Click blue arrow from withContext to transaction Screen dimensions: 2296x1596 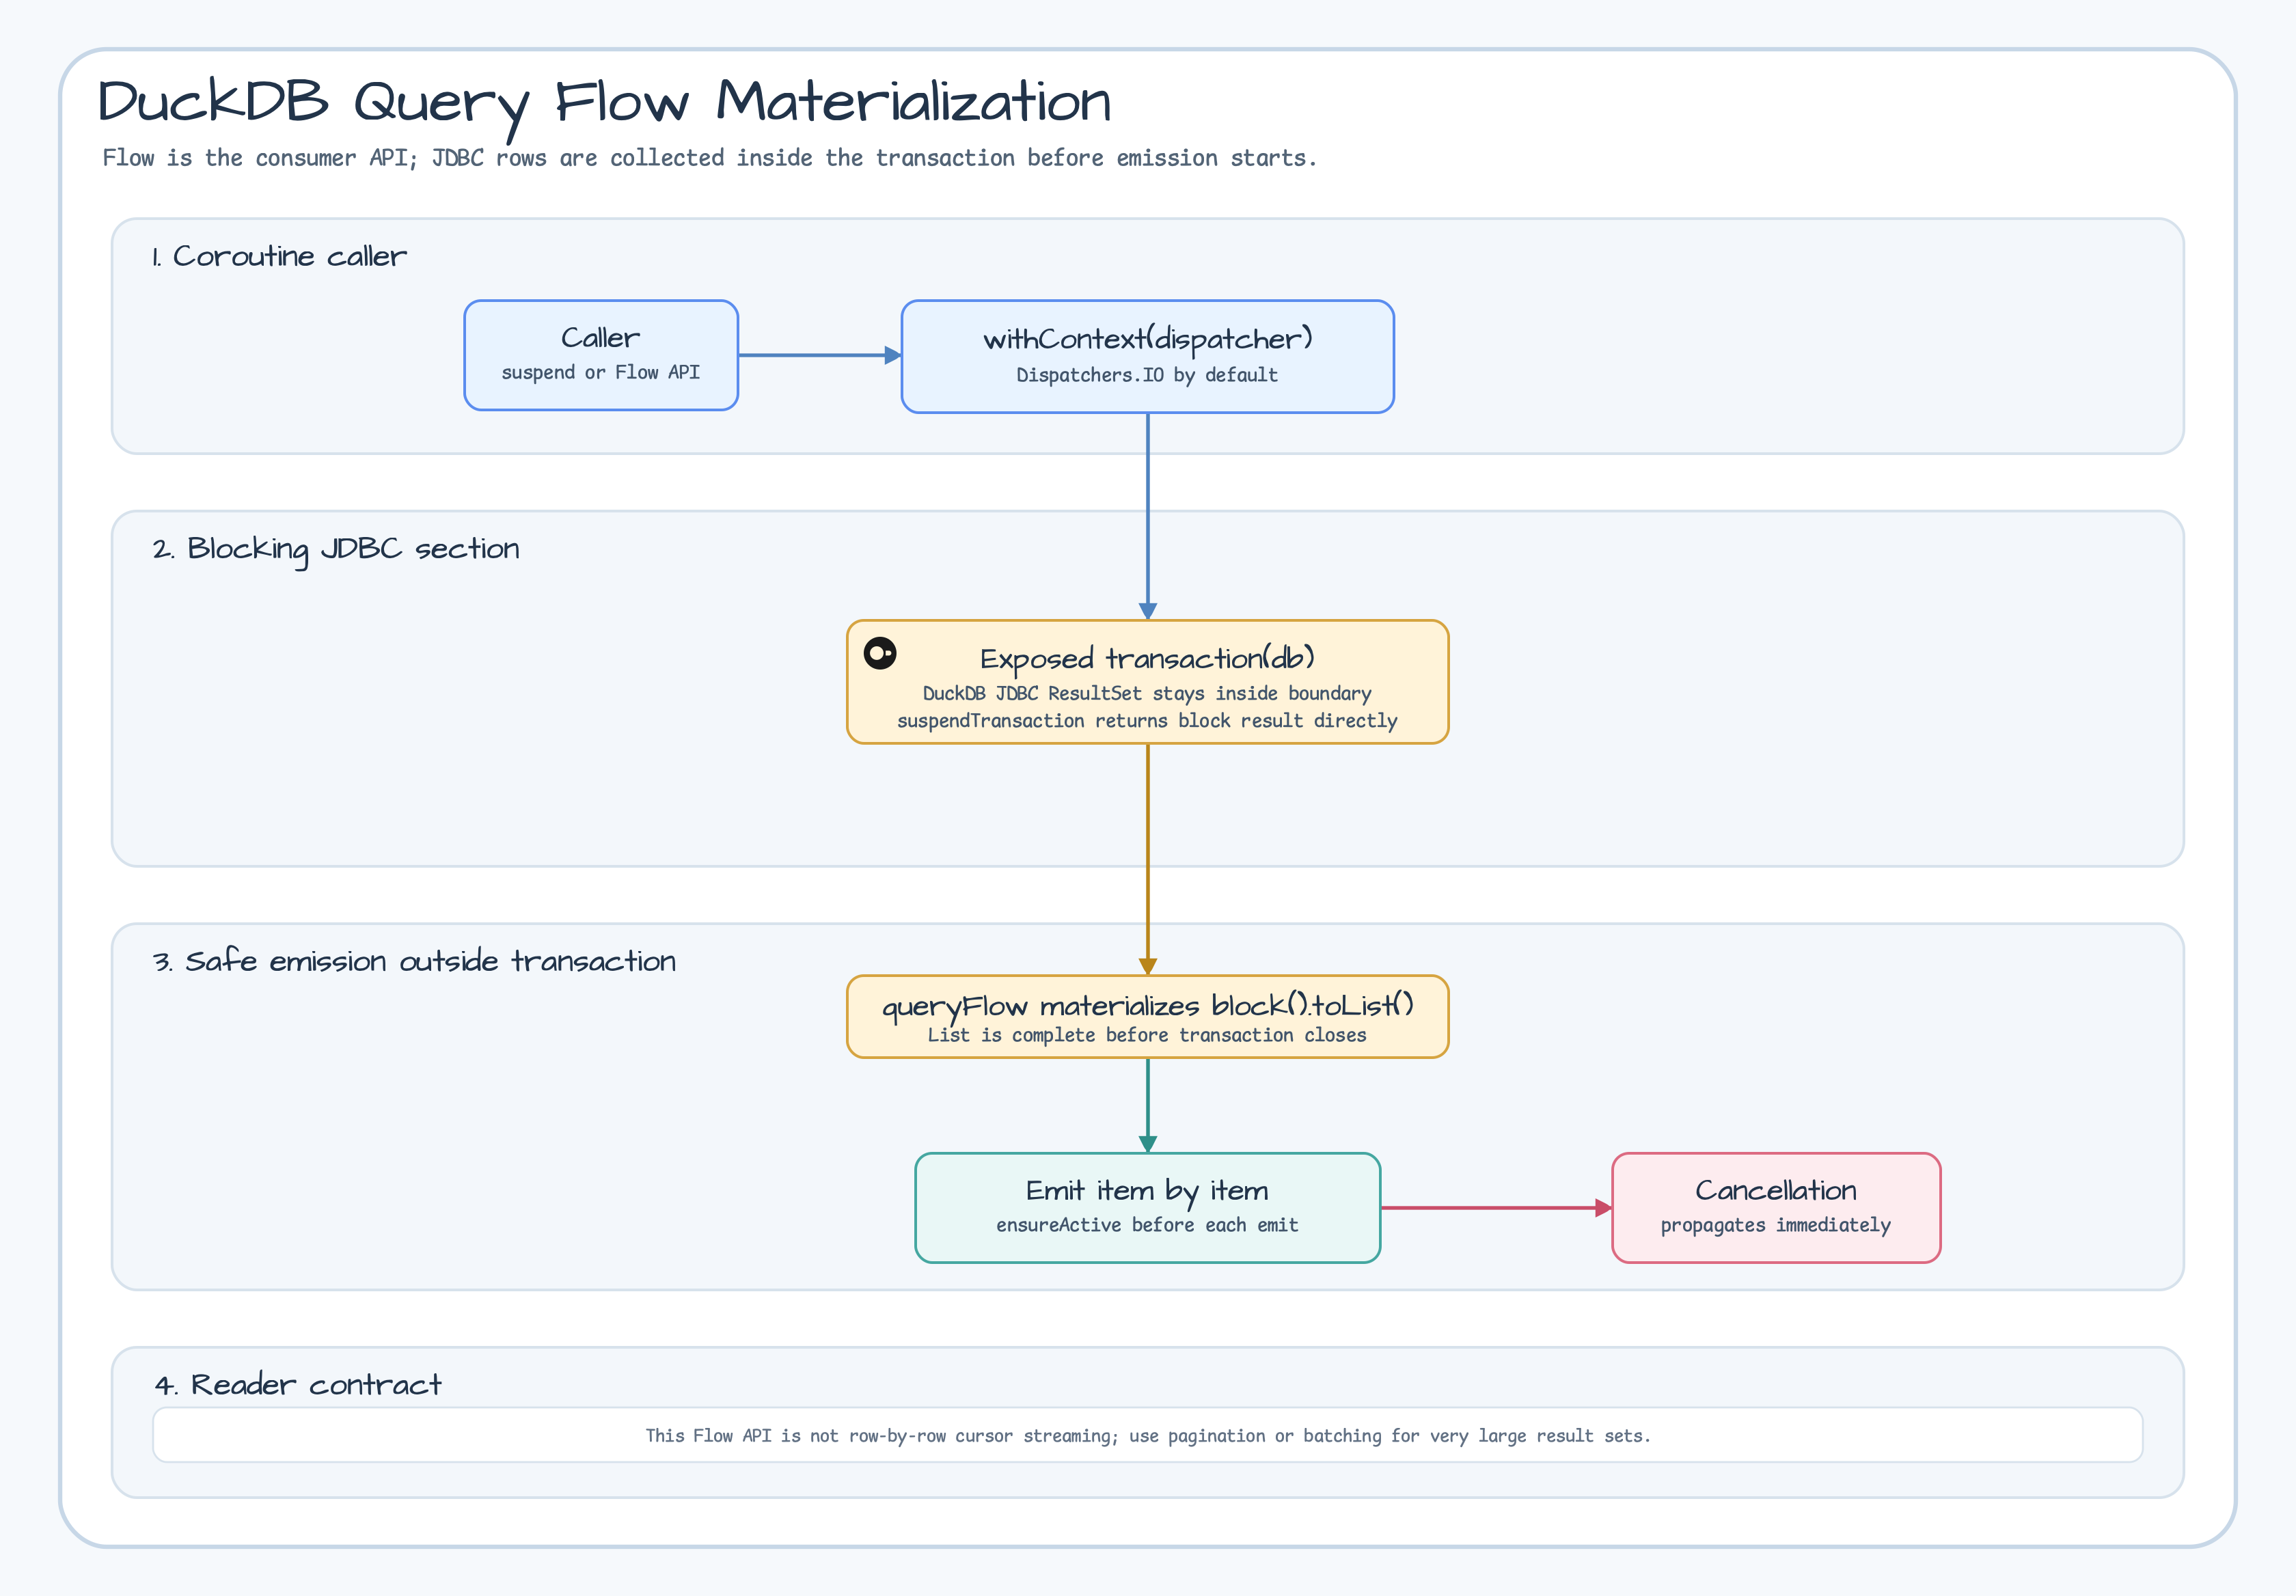tap(1148, 516)
